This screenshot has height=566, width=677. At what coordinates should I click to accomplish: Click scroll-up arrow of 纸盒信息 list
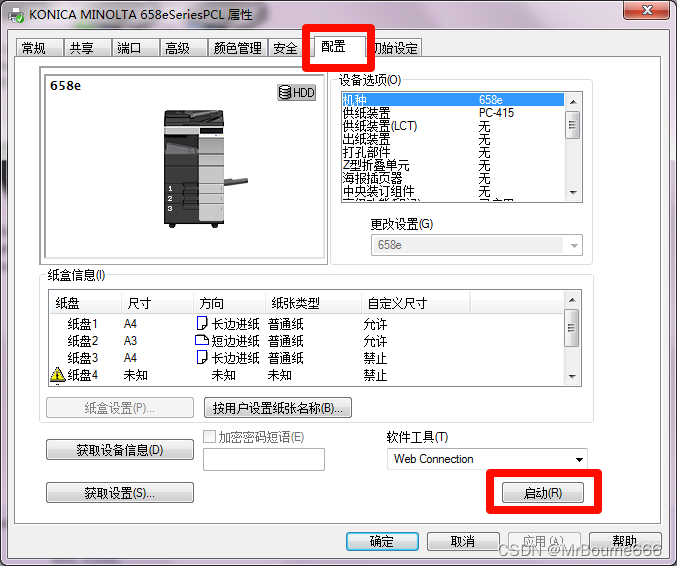click(x=572, y=300)
